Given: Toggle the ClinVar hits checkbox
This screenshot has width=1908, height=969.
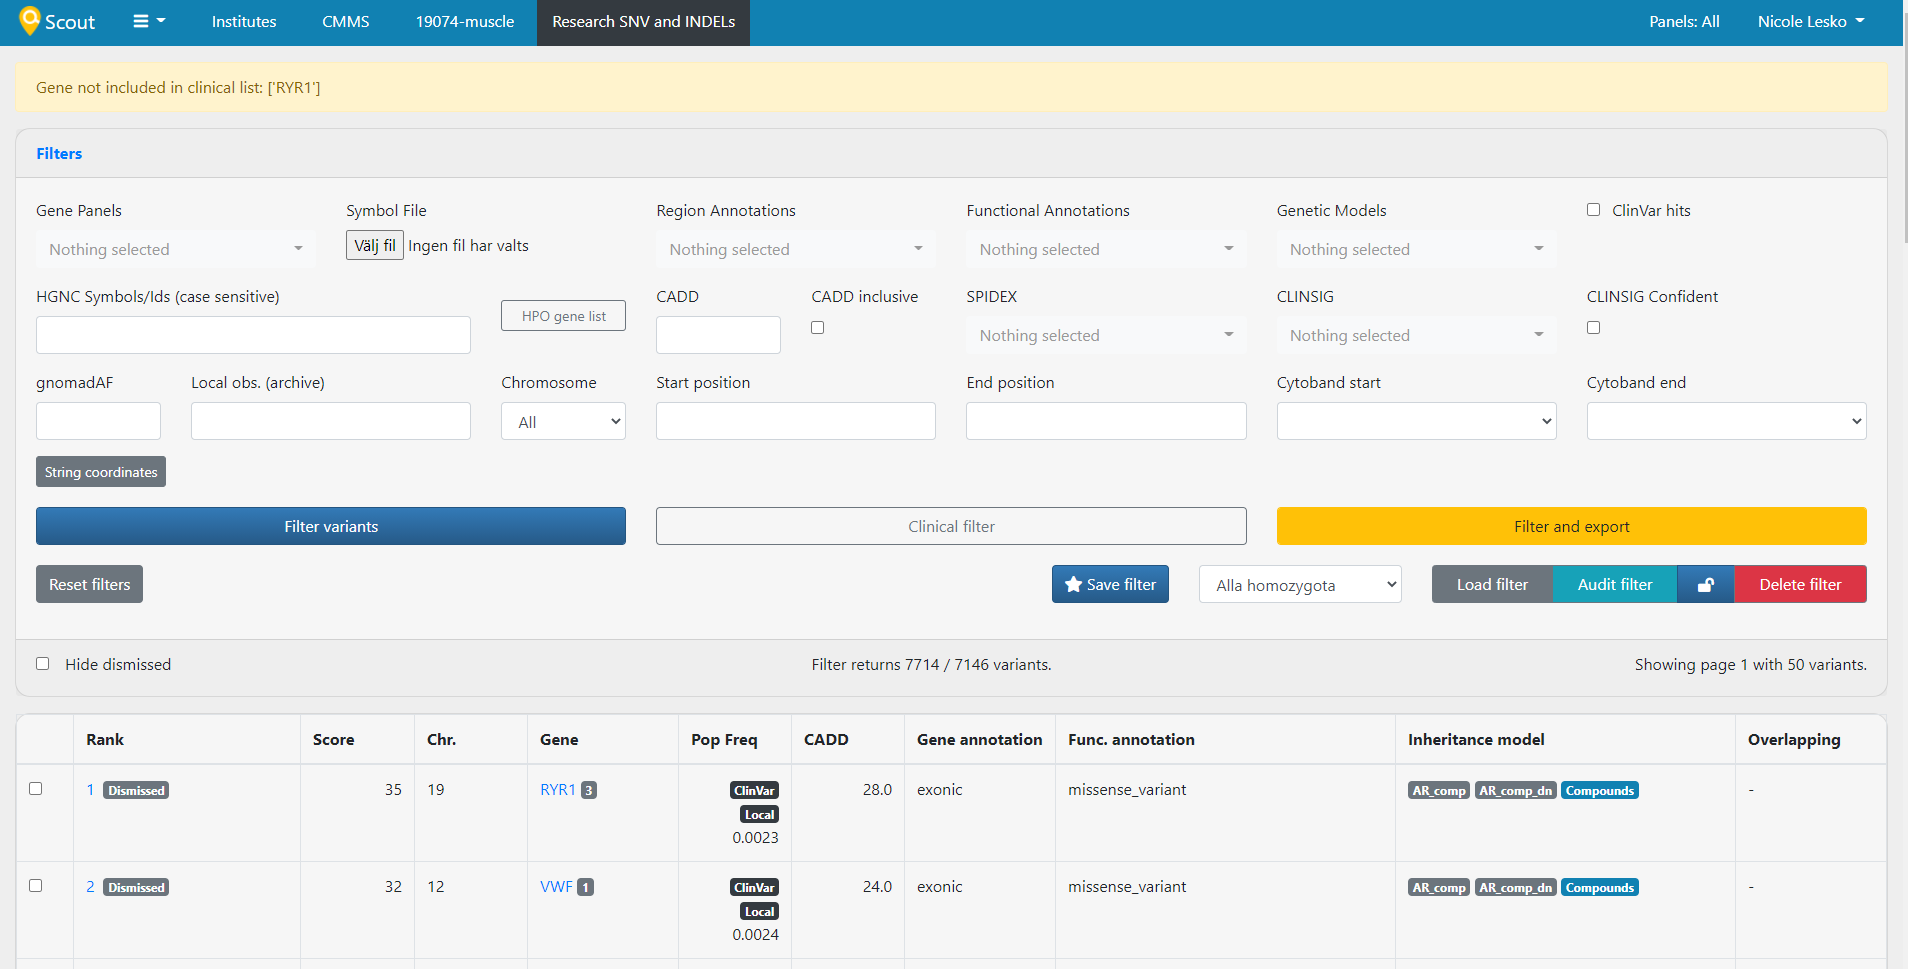Looking at the screenshot, I should (x=1593, y=210).
